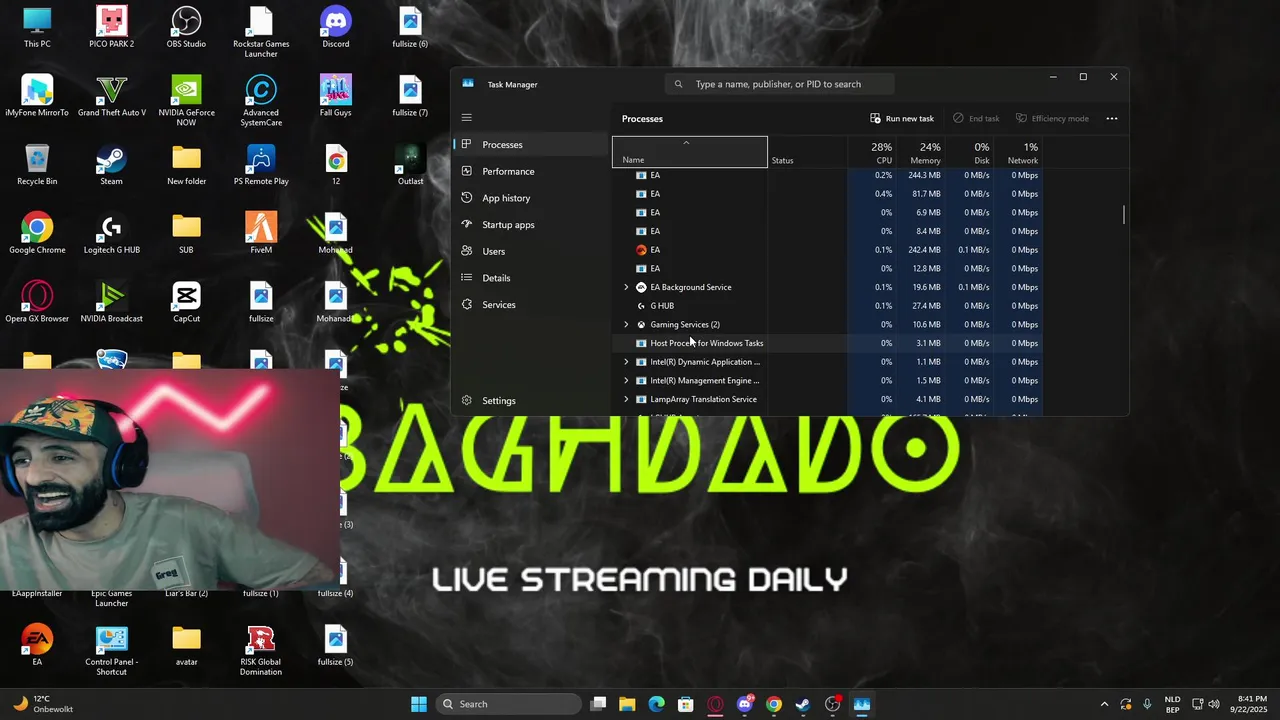Expand the Gaming Services (2) group
Image resolution: width=1280 pixels, height=720 pixels.
pyautogui.click(x=626, y=324)
